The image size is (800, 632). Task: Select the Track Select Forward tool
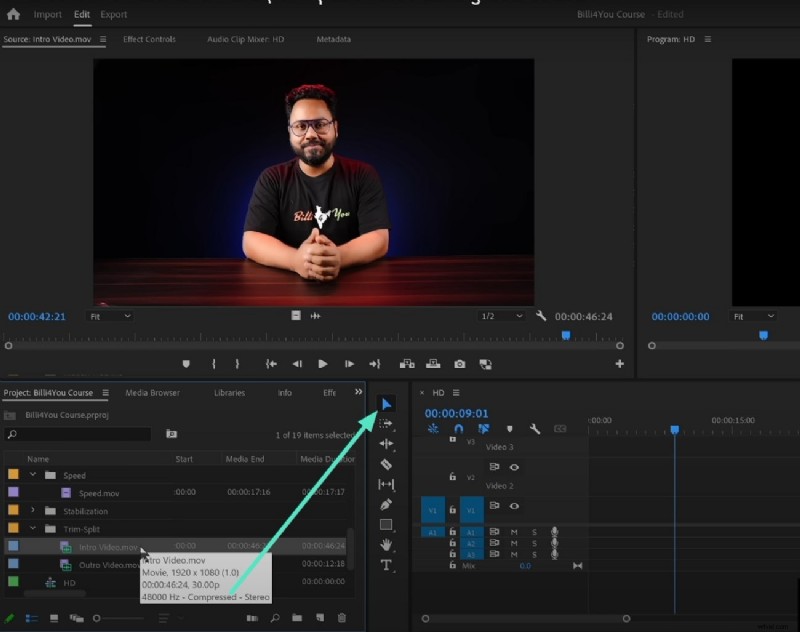[388, 424]
